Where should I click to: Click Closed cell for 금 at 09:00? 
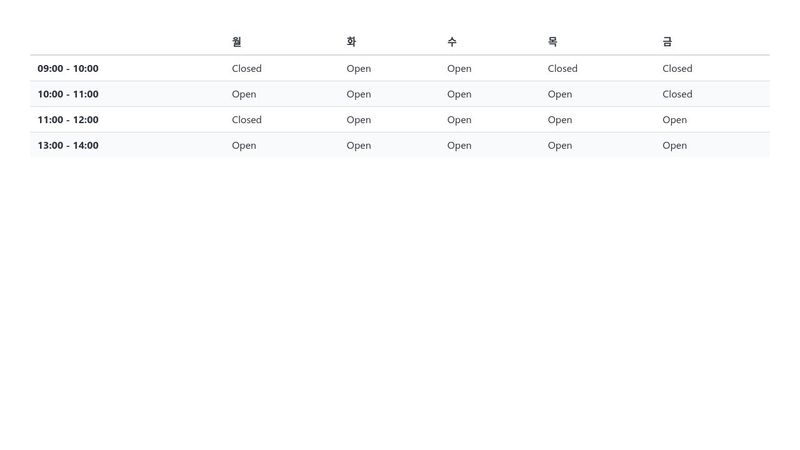pos(677,68)
